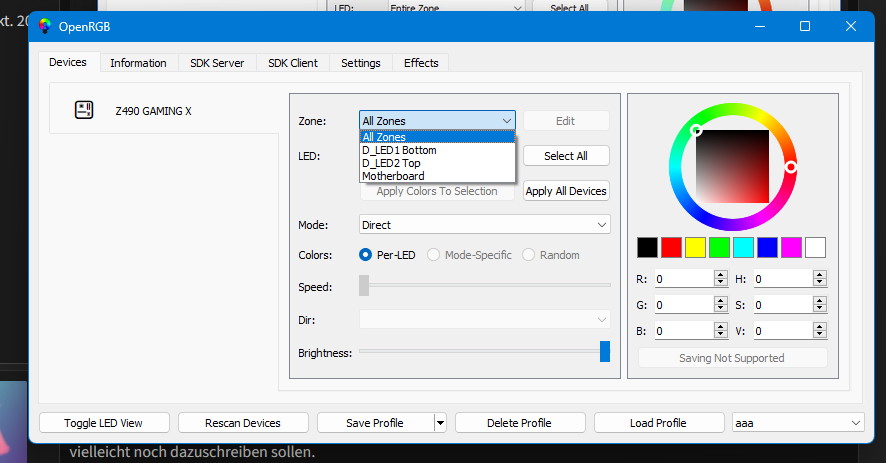This screenshot has width=886, height=463.
Task: Switch to the Information tab
Action: (138, 63)
